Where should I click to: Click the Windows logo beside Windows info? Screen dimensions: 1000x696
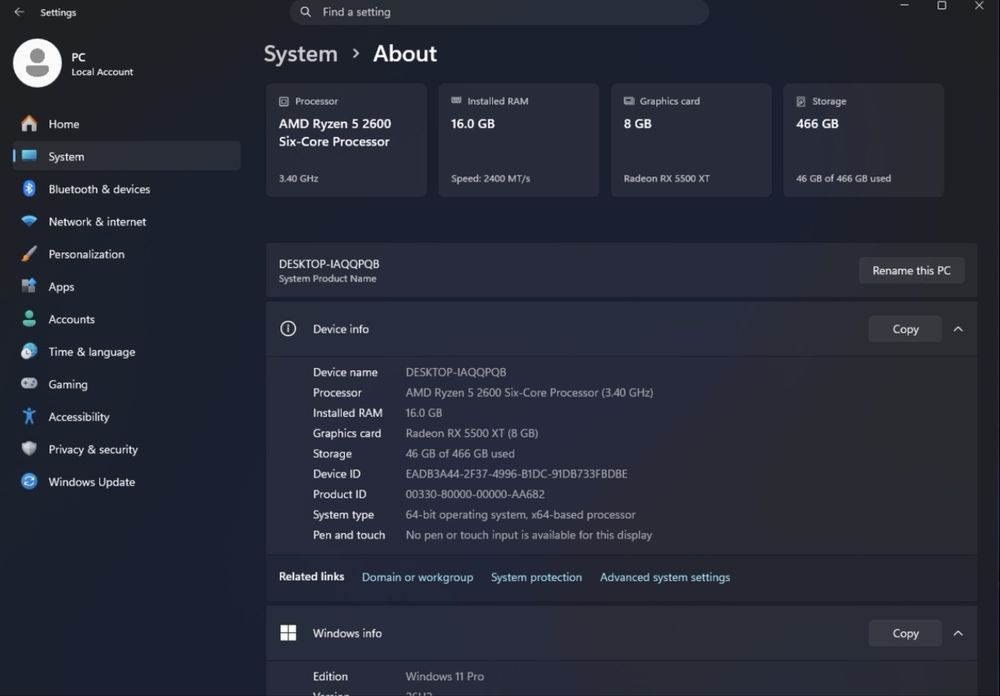[x=288, y=633]
